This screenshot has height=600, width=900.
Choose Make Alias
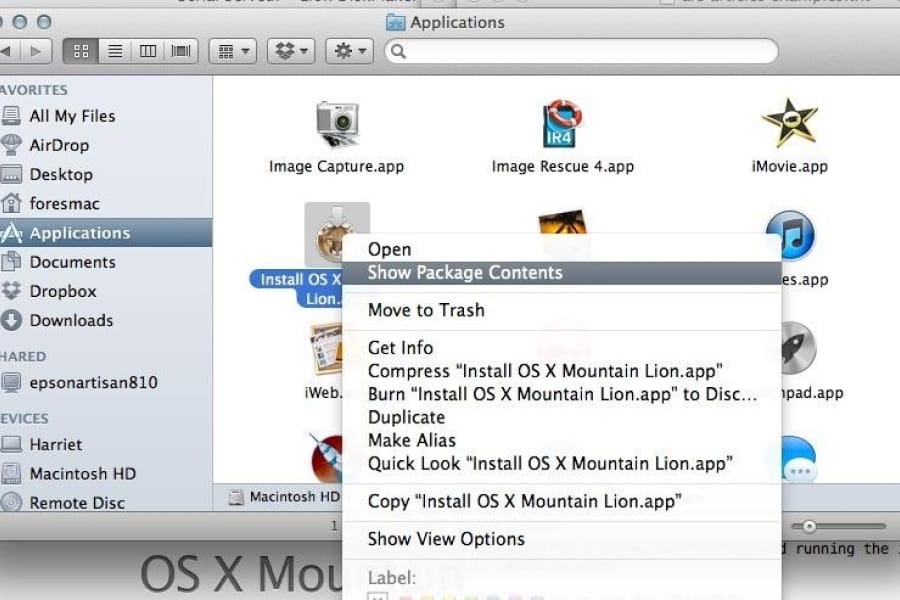(x=561, y=440)
